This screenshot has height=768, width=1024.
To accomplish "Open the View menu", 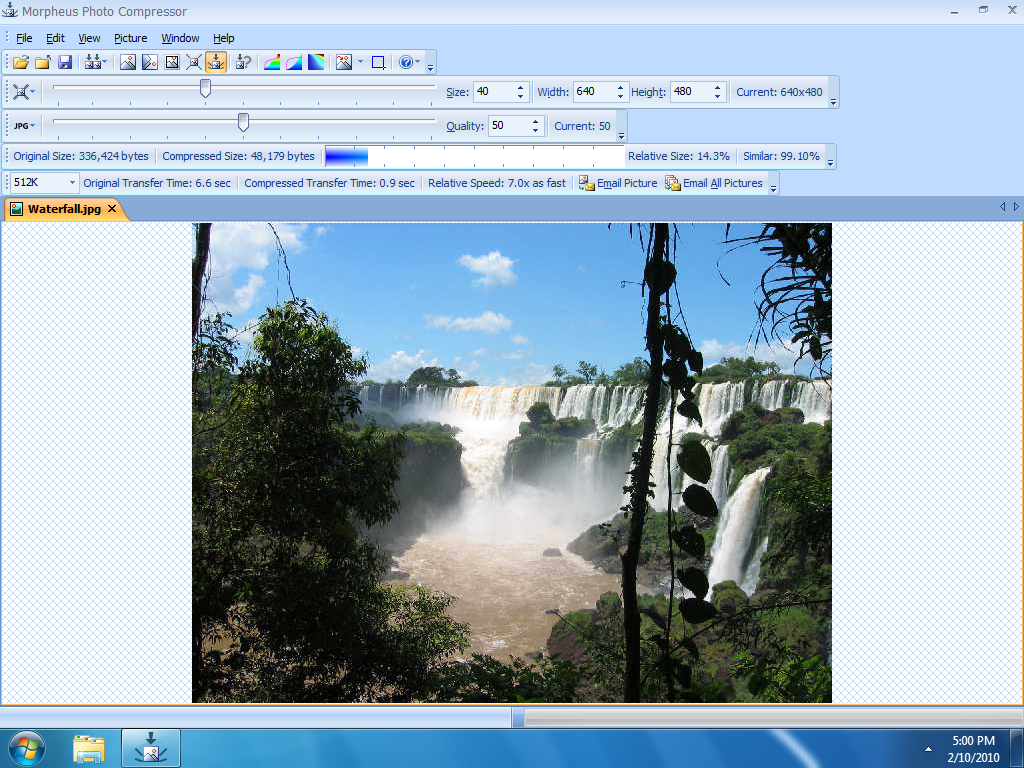I will 89,38.
